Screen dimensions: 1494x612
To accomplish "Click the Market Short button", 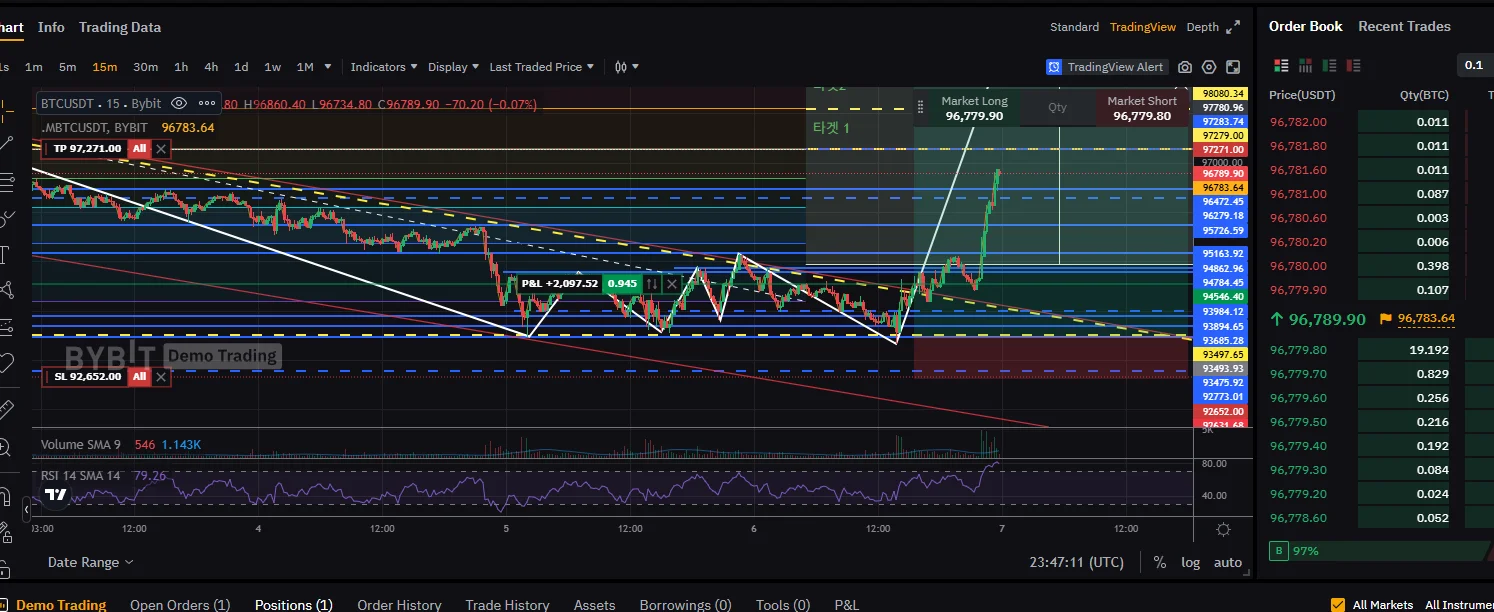I will 1141,108.
